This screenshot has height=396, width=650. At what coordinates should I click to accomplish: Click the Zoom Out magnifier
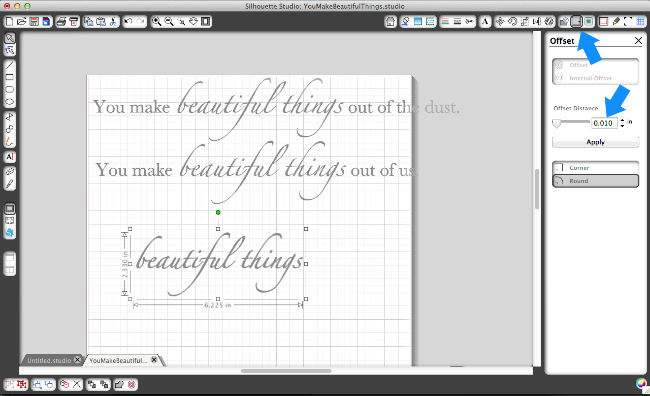pos(169,21)
